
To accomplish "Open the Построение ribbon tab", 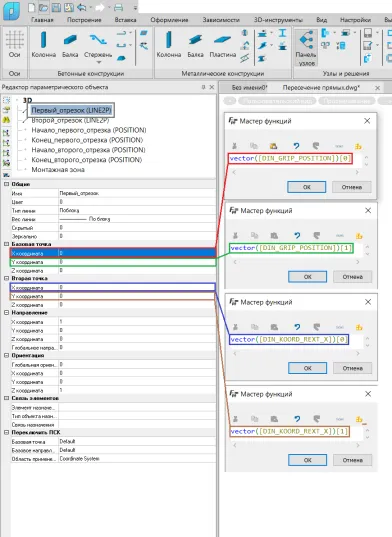I will pos(84,20).
